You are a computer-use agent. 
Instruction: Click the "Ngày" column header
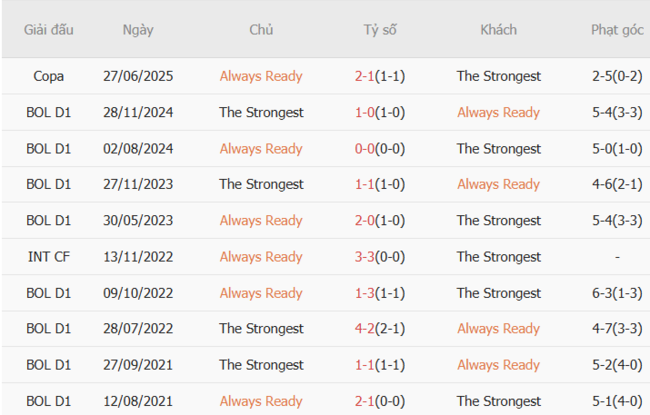coord(138,30)
